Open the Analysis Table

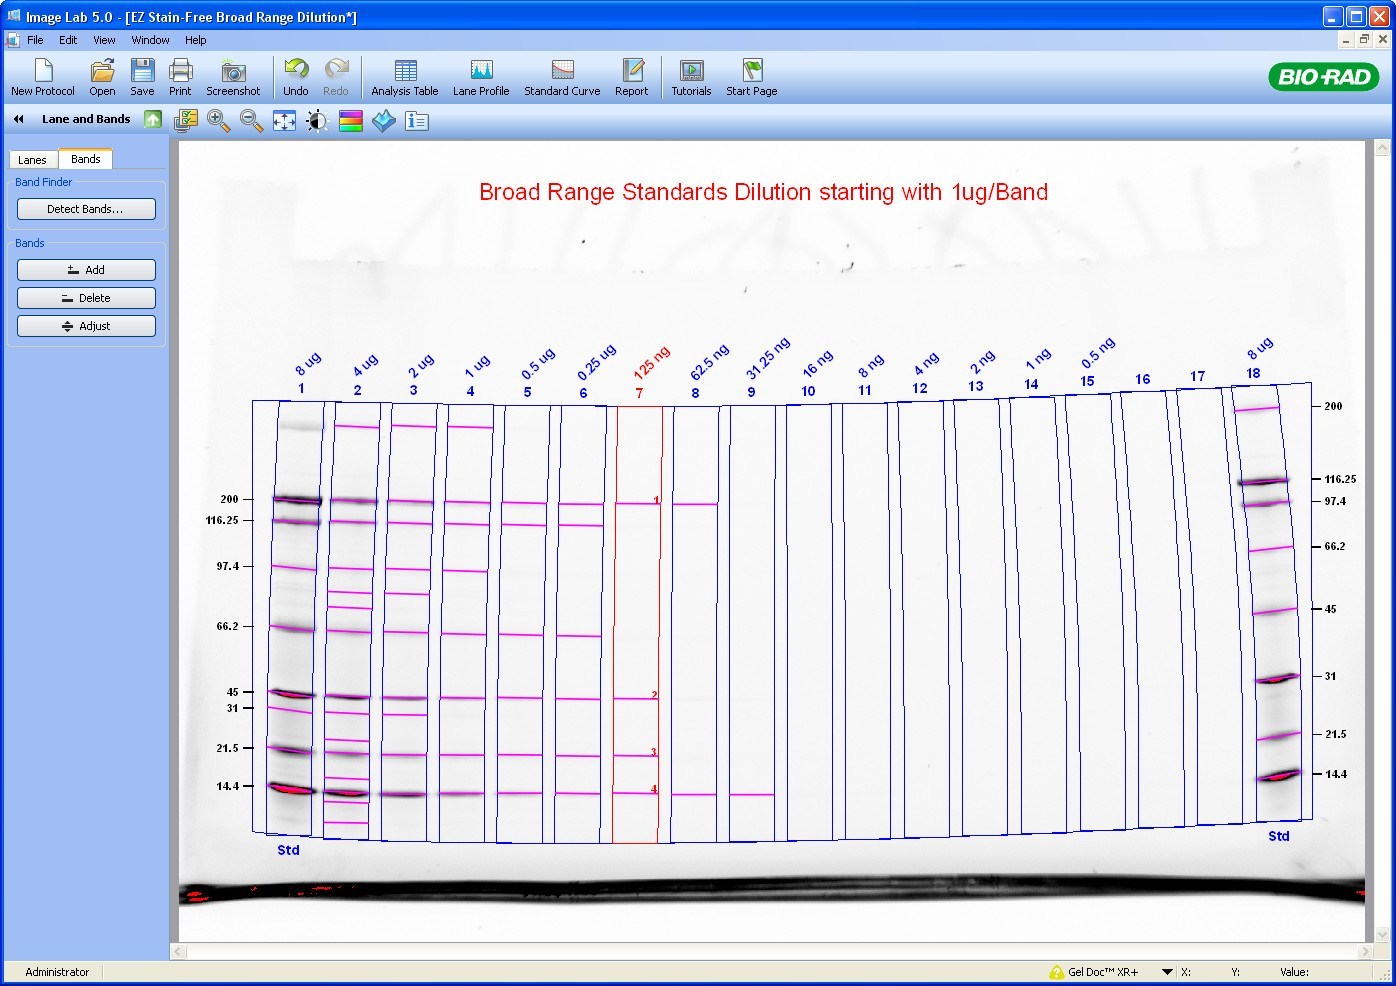click(405, 77)
